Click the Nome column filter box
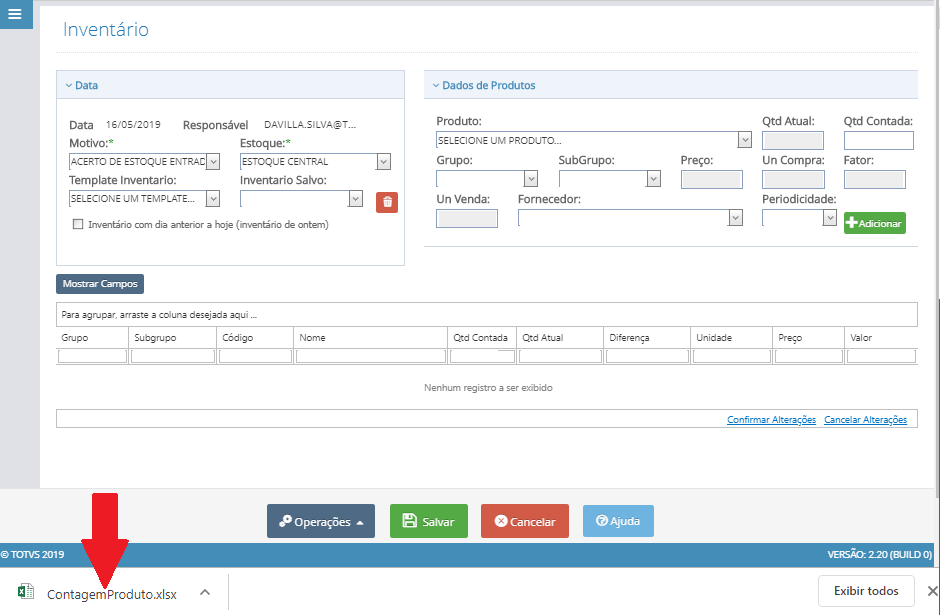940x615 pixels. [370, 356]
